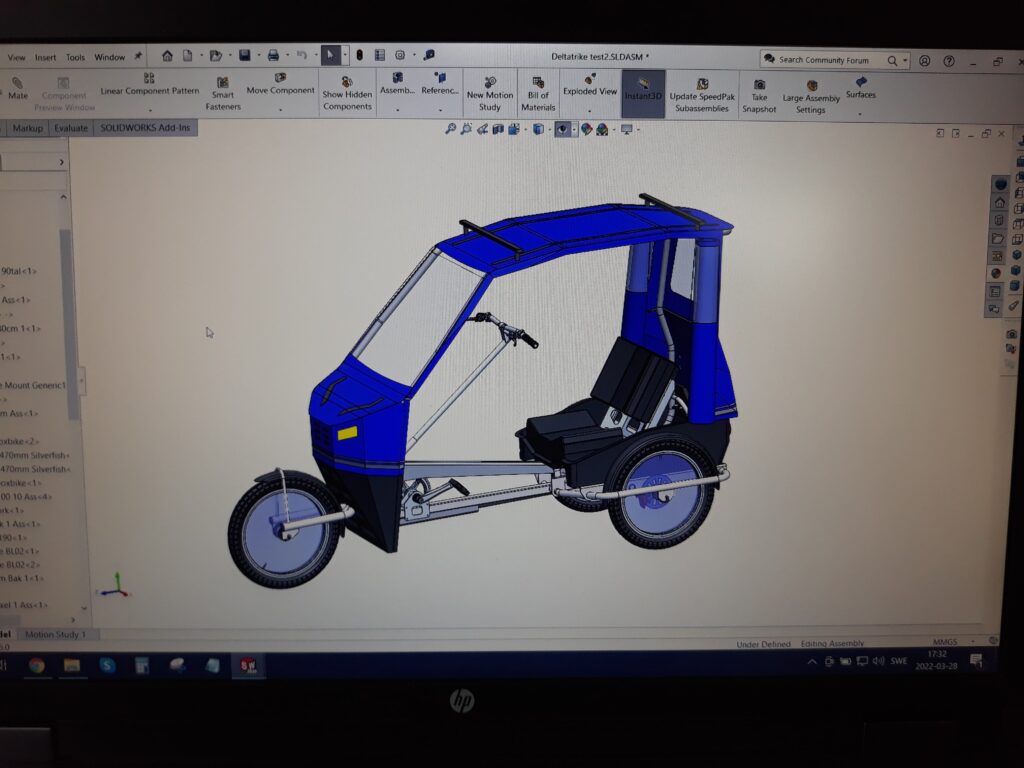Open Bill of Materials tool
Viewport: 1024px width, 768px height.
coord(538,83)
